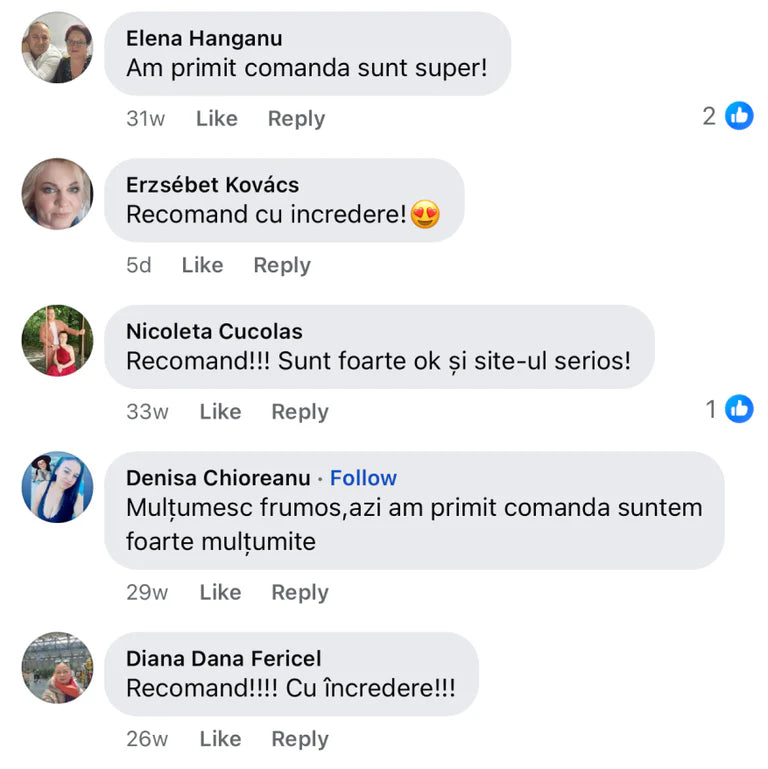This screenshot has height=769, width=768.
Task: Click the 31w timestamp on Elena's comment
Action: pos(145,118)
